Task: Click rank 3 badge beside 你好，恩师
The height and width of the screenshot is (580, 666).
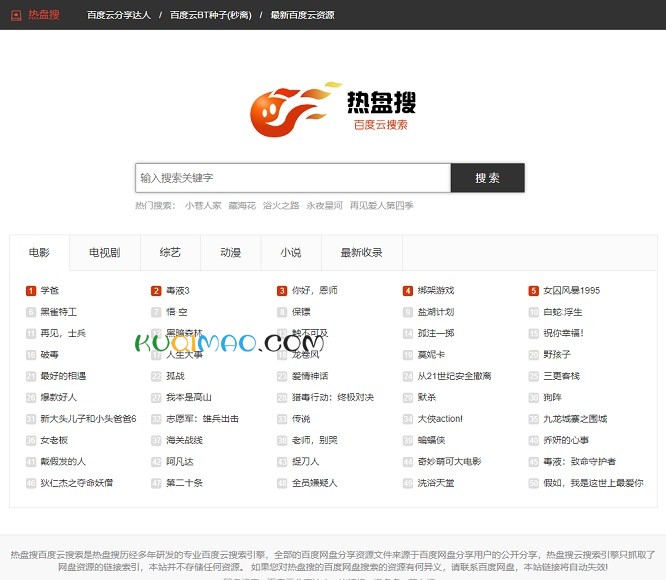Action: click(x=282, y=291)
